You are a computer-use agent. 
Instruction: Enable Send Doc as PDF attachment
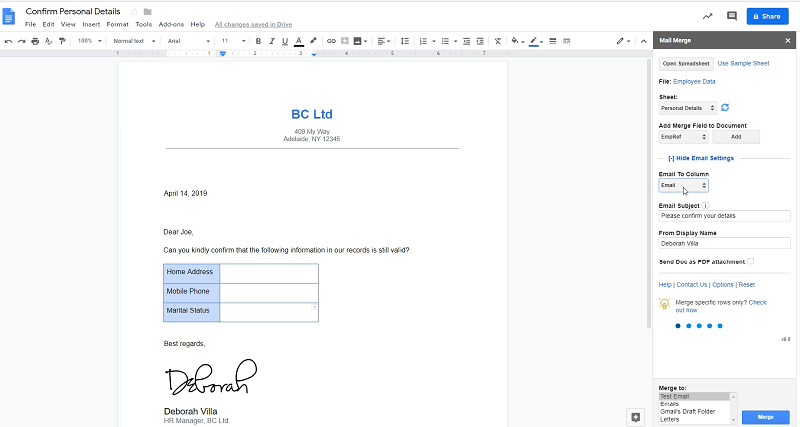click(750, 261)
